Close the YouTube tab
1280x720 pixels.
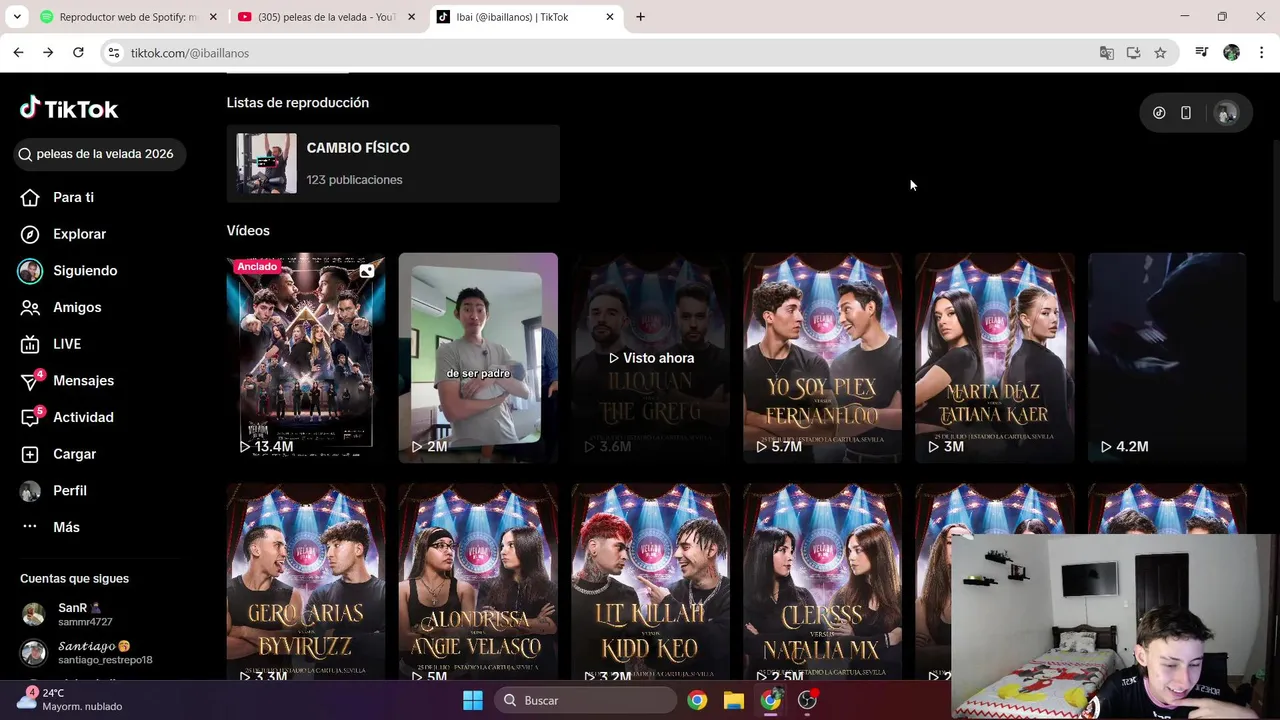point(411,17)
